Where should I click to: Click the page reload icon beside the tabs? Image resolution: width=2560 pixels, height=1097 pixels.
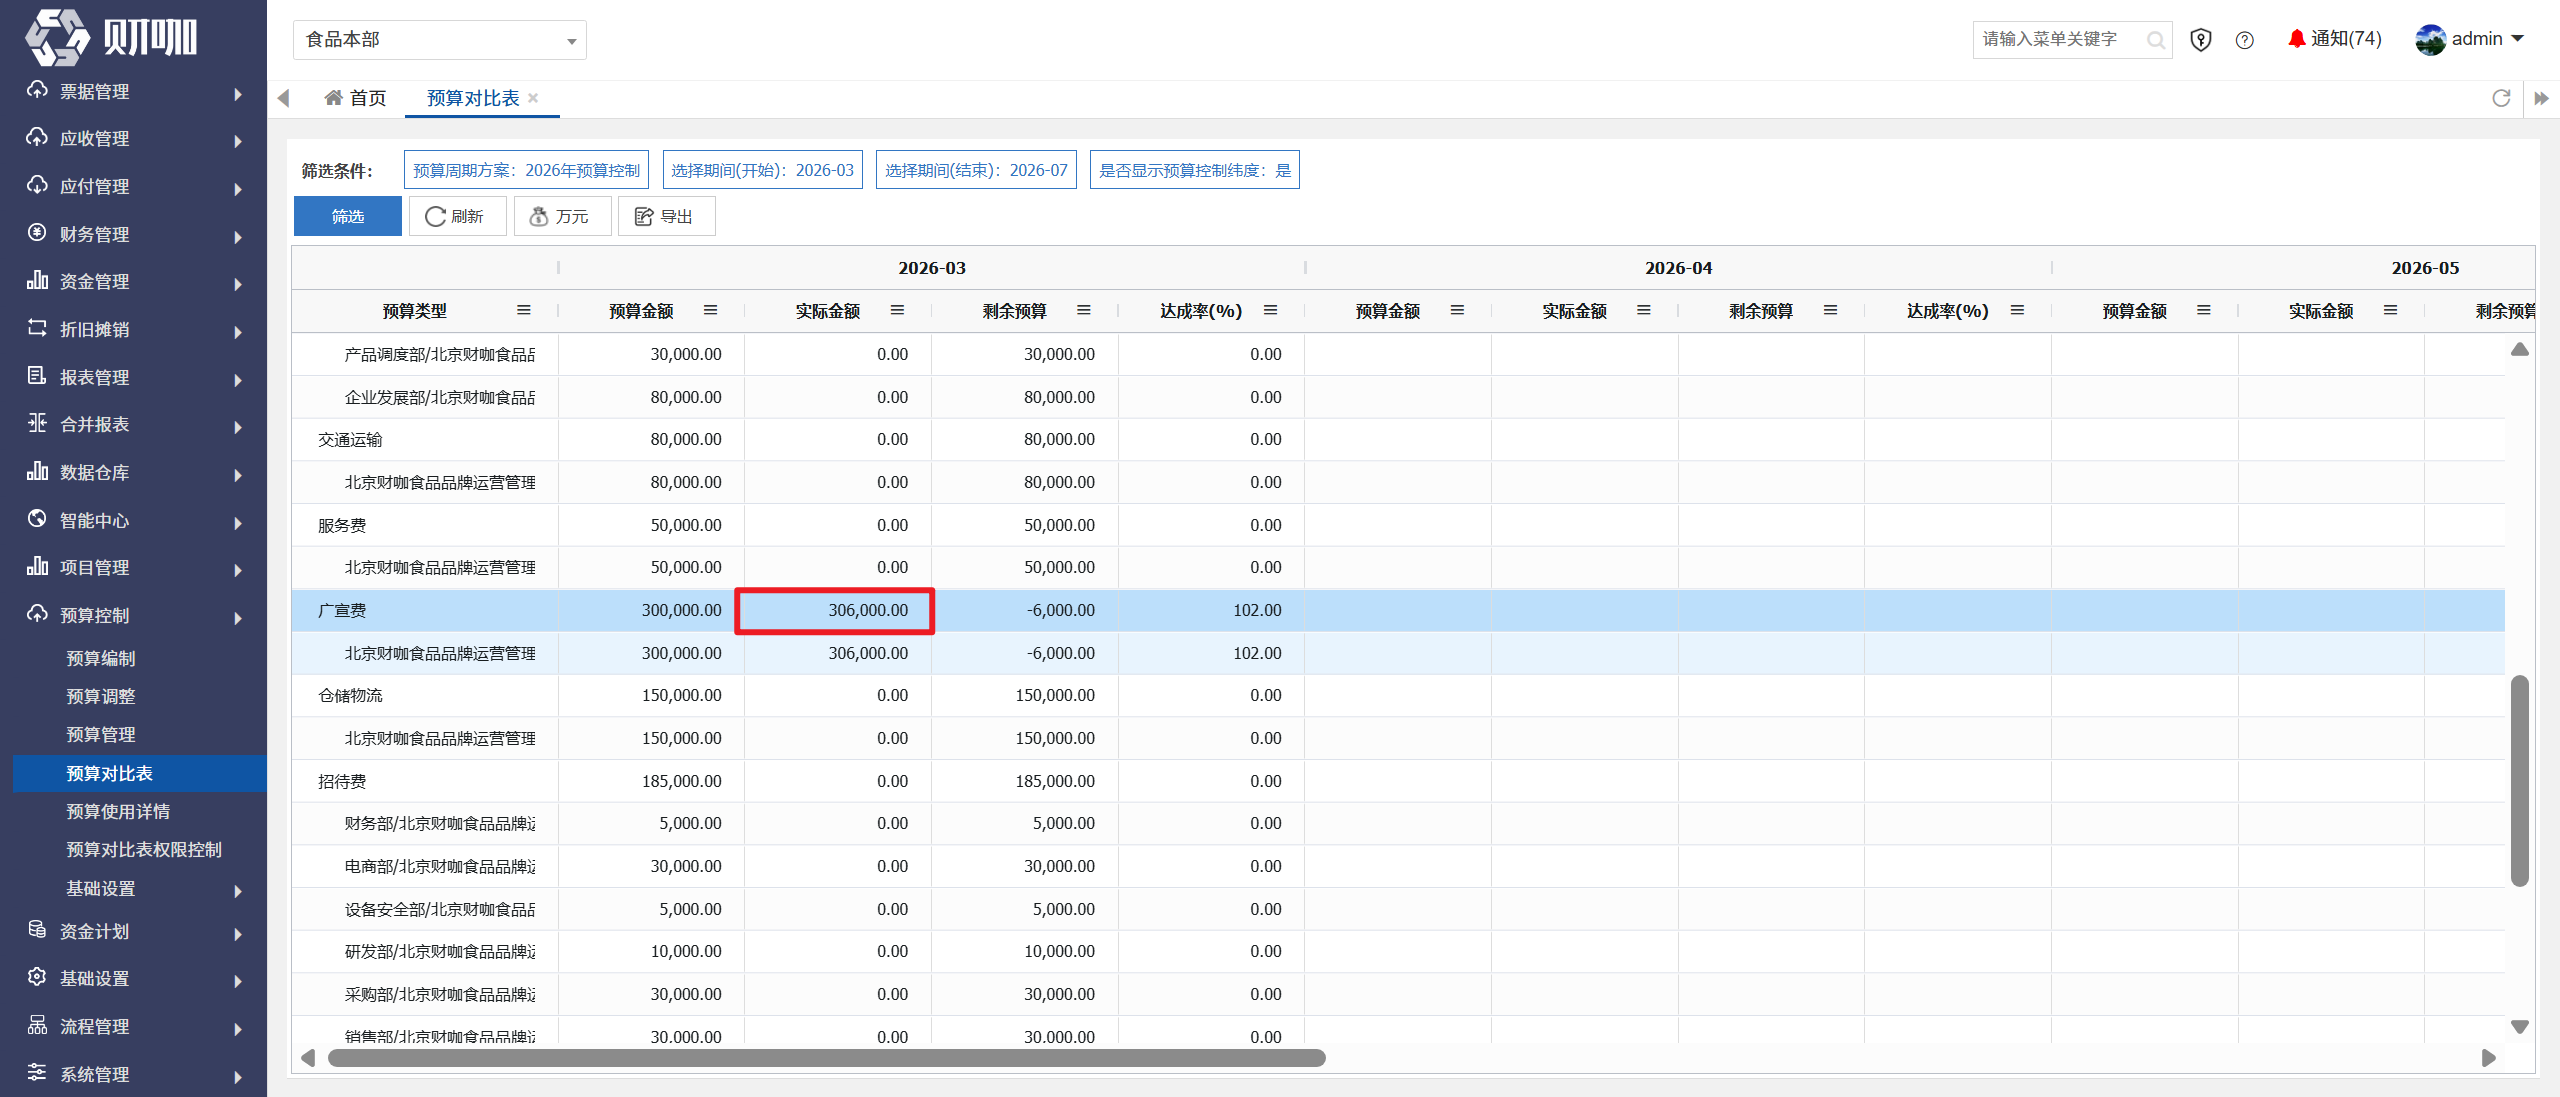2501,98
